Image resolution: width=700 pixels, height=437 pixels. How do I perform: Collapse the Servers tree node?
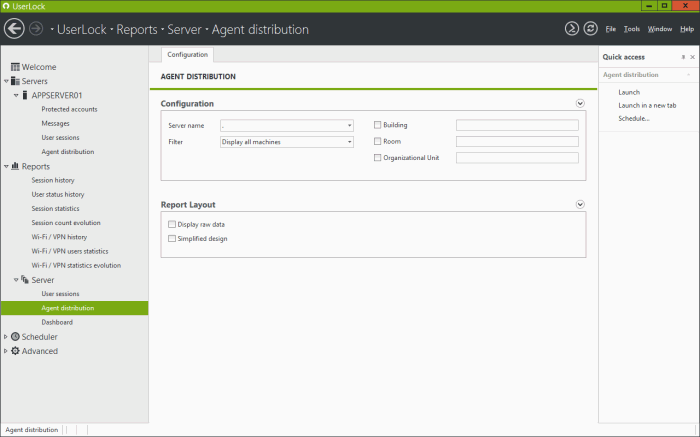coord(6,81)
